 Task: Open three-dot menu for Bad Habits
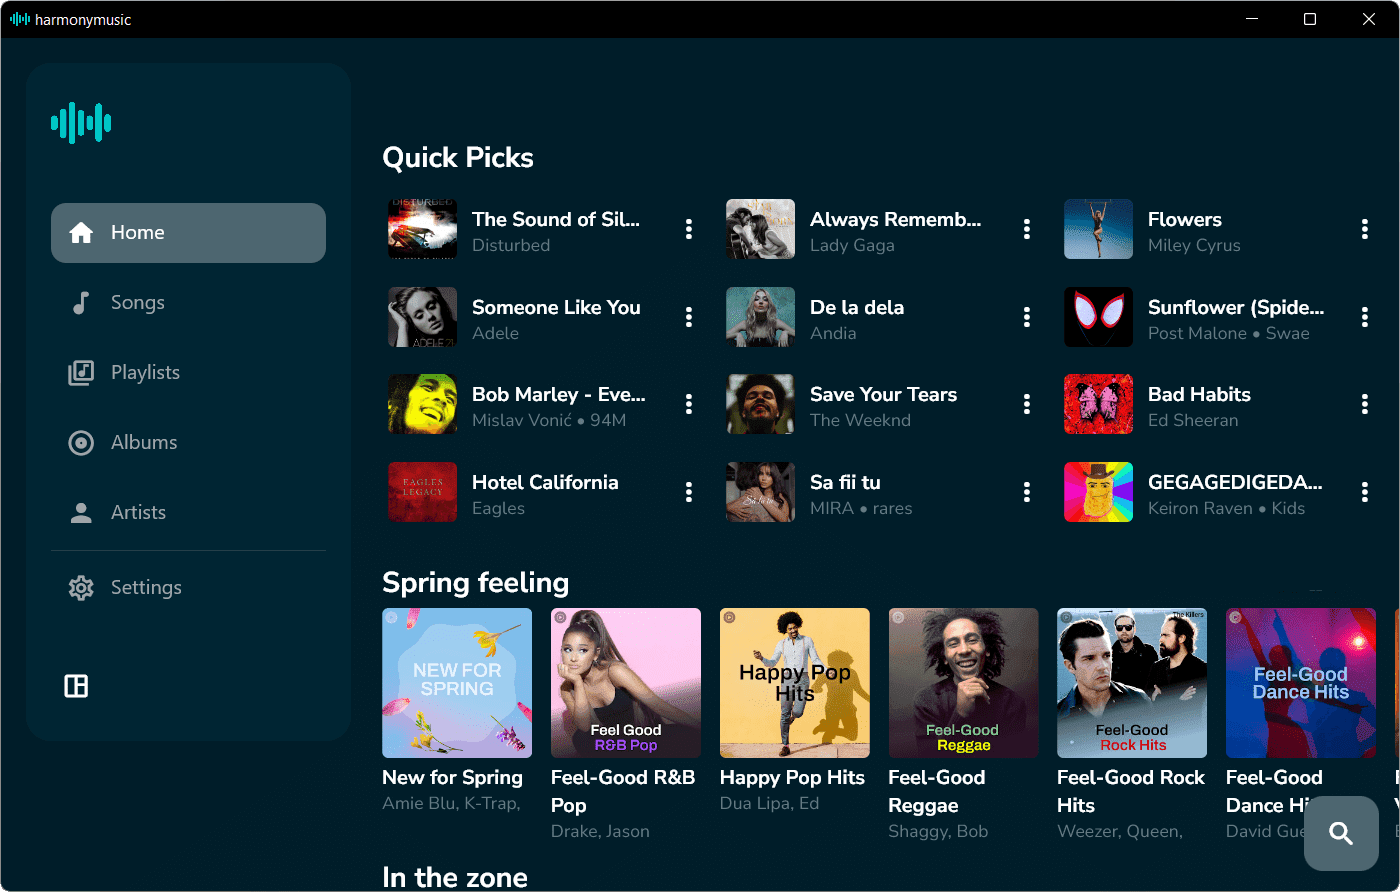click(x=1364, y=404)
